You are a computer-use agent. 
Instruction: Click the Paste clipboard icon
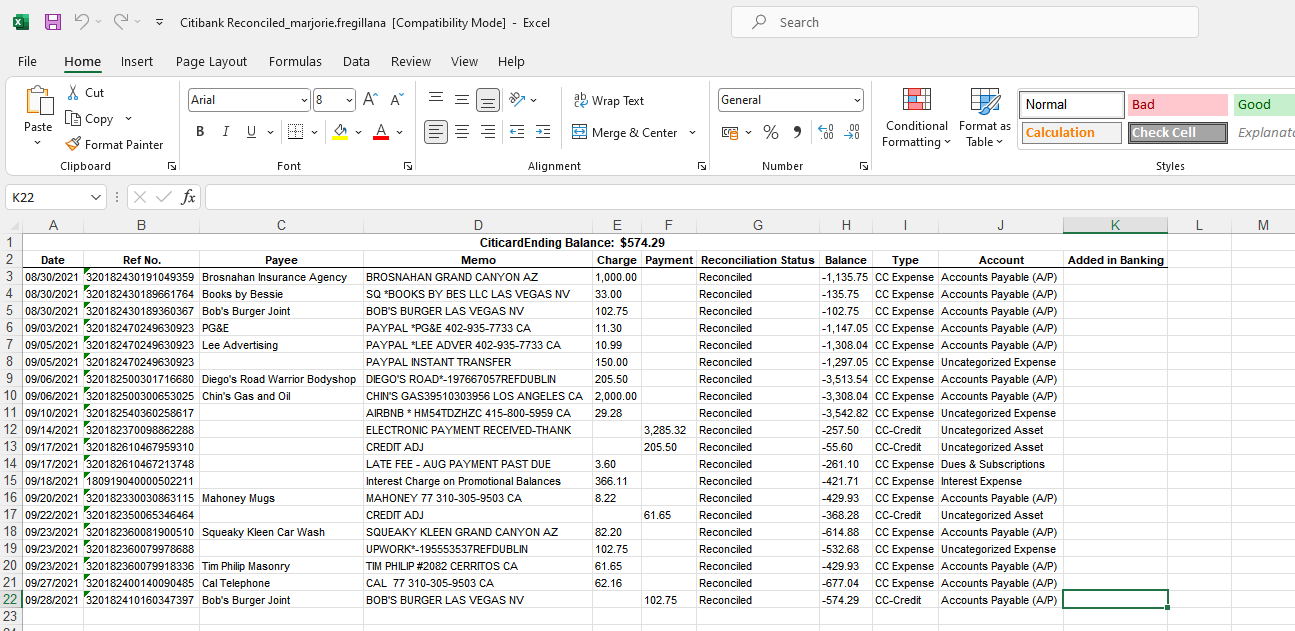[x=38, y=101]
